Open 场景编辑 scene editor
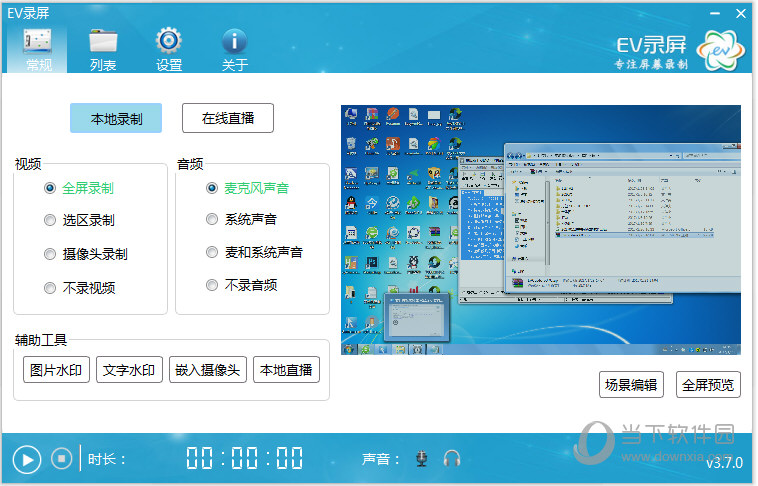The image size is (758, 486). pos(631,385)
